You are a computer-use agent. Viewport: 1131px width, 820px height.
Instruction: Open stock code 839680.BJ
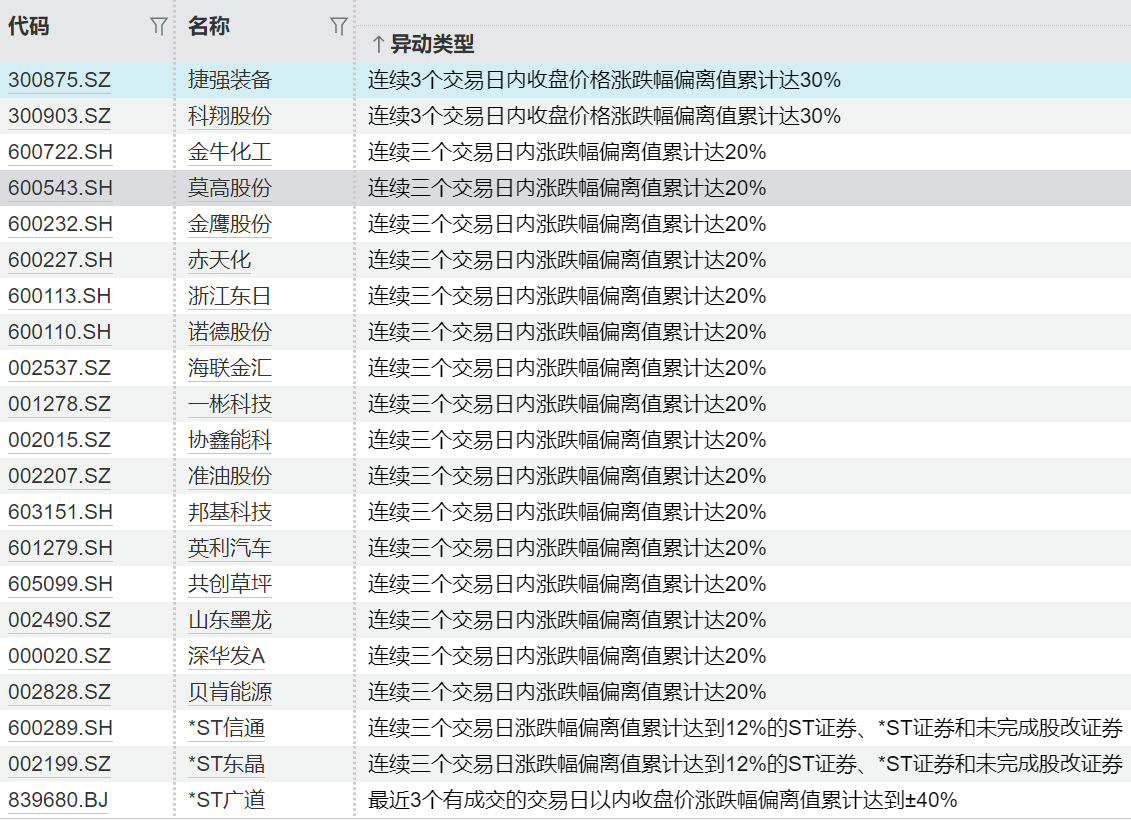58,801
